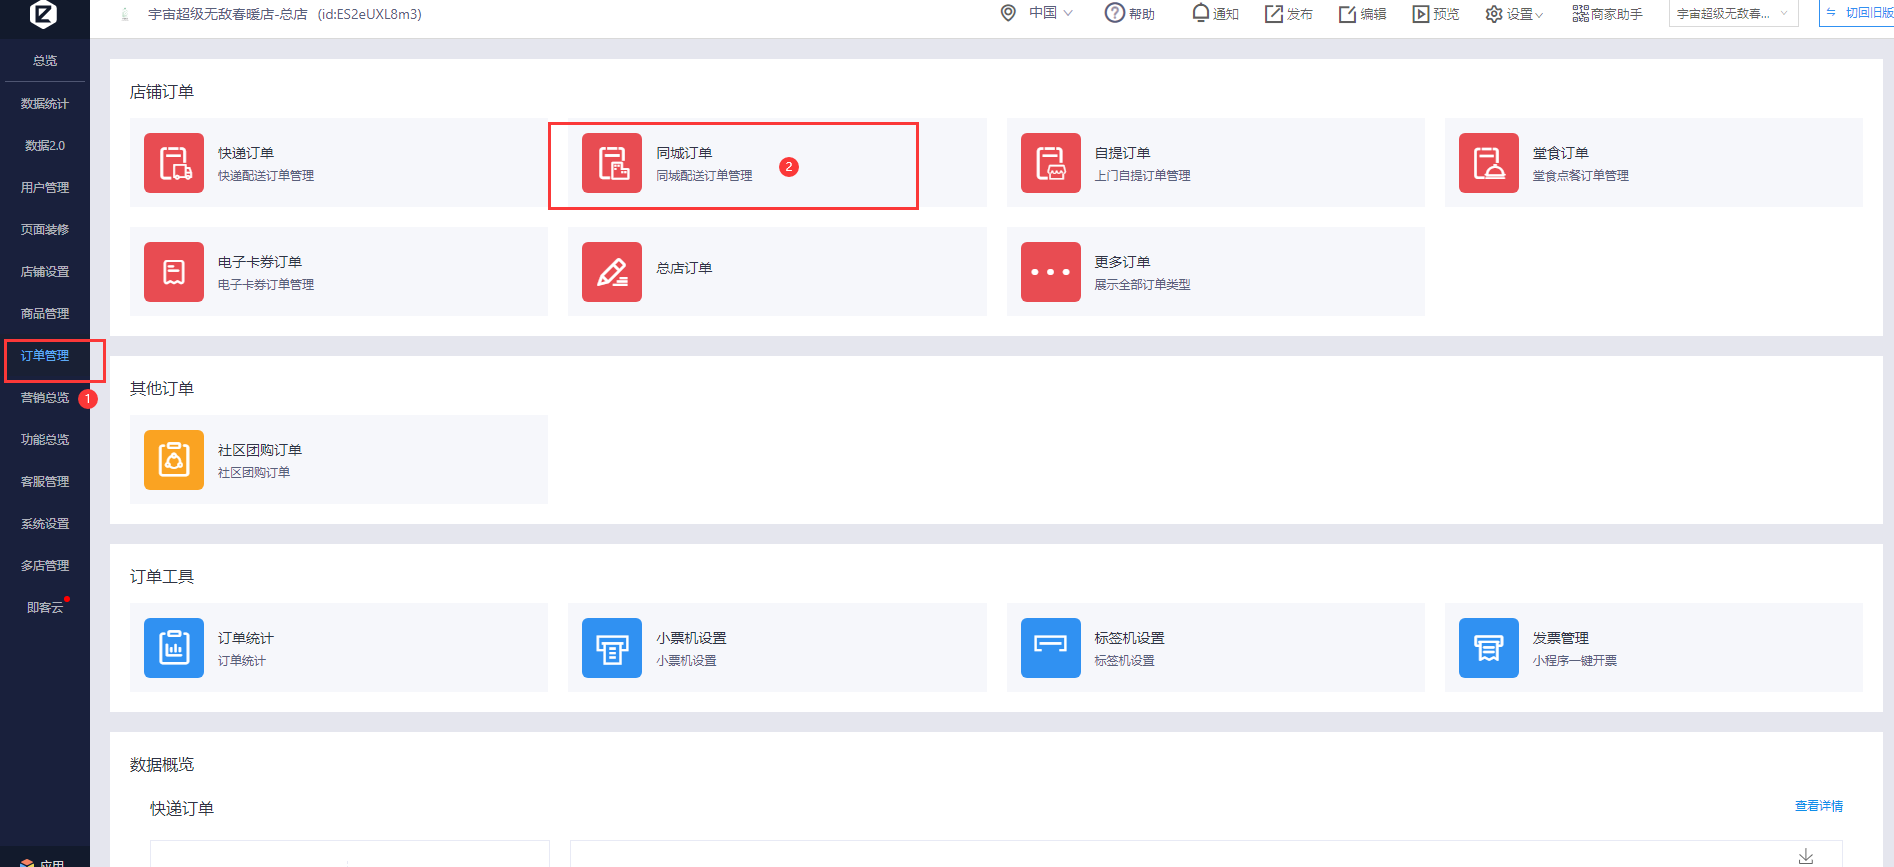Open 系统设置 in the sidebar
The height and width of the screenshot is (867, 1894).
[x=45, y=524]
